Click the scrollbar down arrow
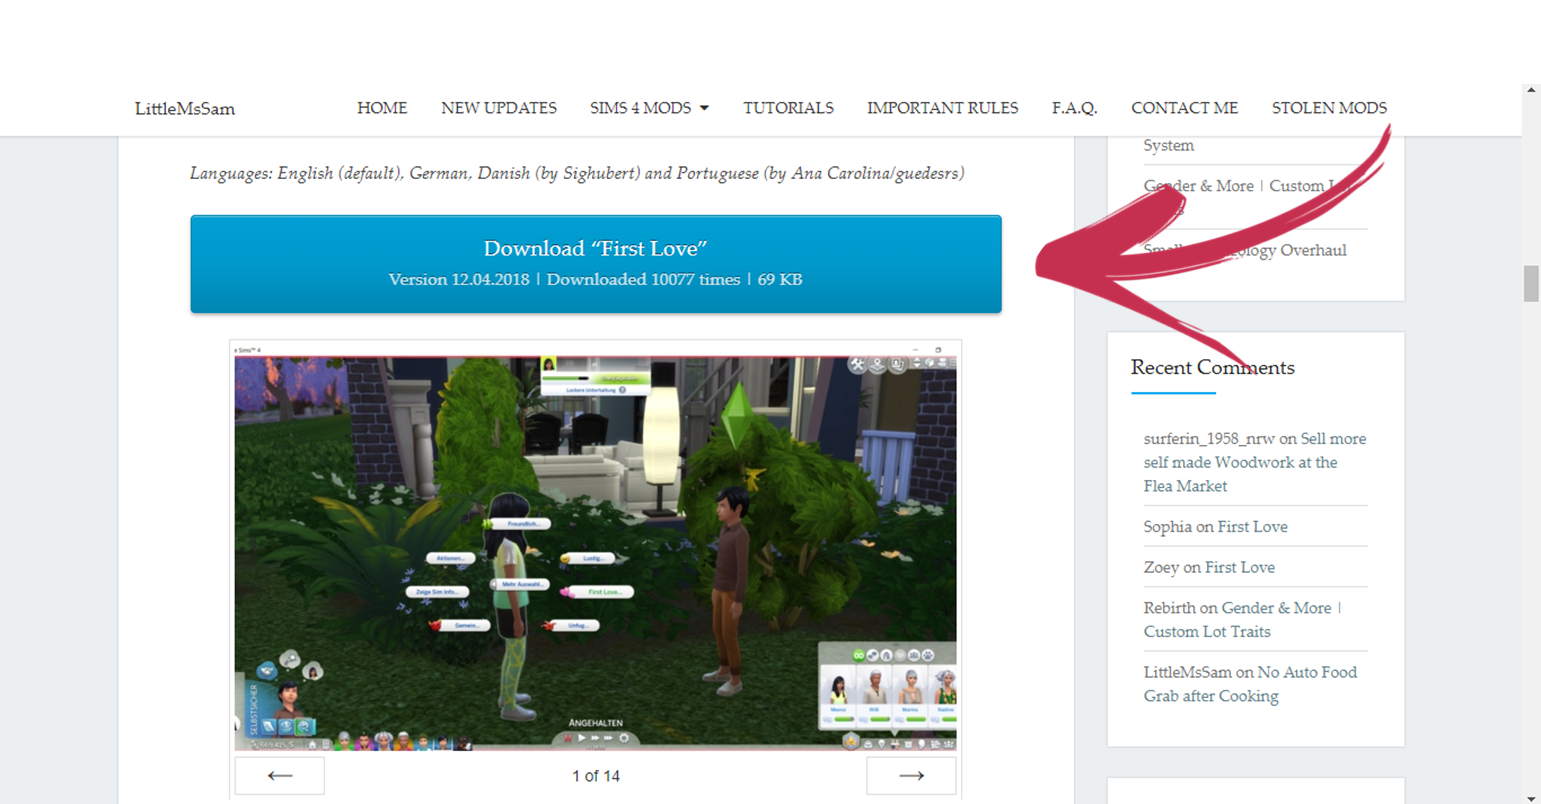 click(1531, 798)
